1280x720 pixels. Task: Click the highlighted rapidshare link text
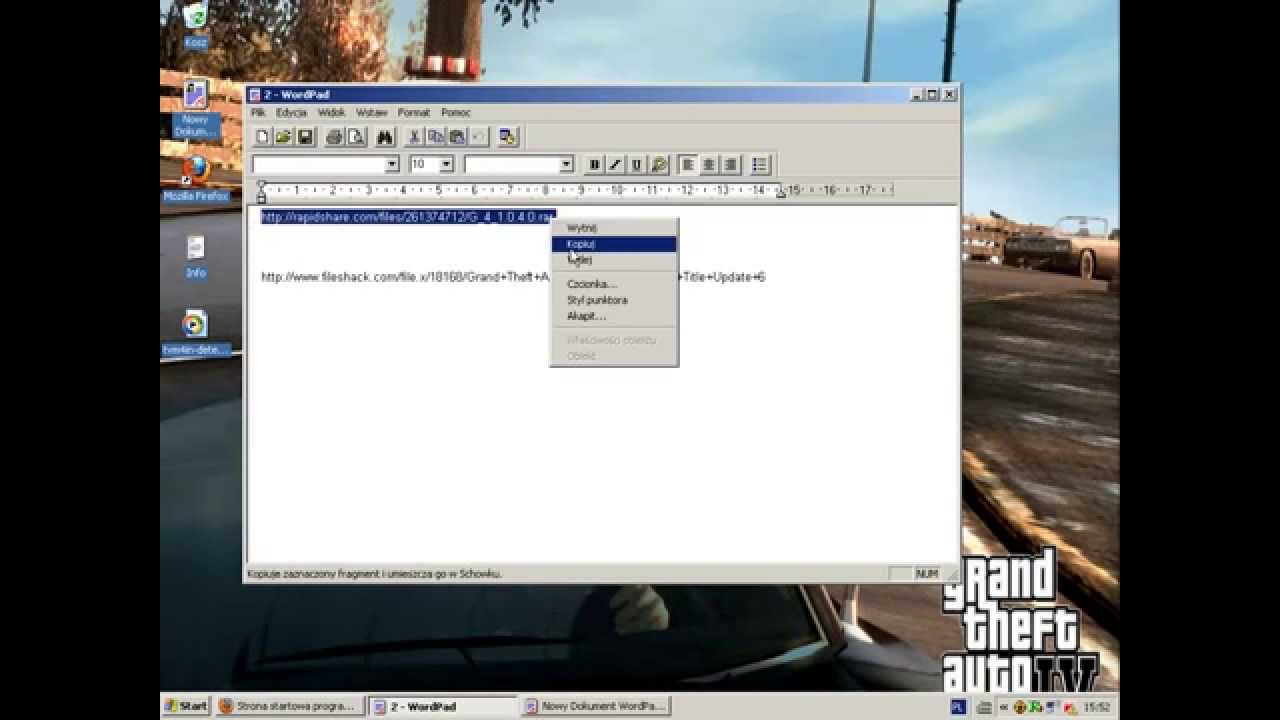pyautogui.click(x=407, y=217)
